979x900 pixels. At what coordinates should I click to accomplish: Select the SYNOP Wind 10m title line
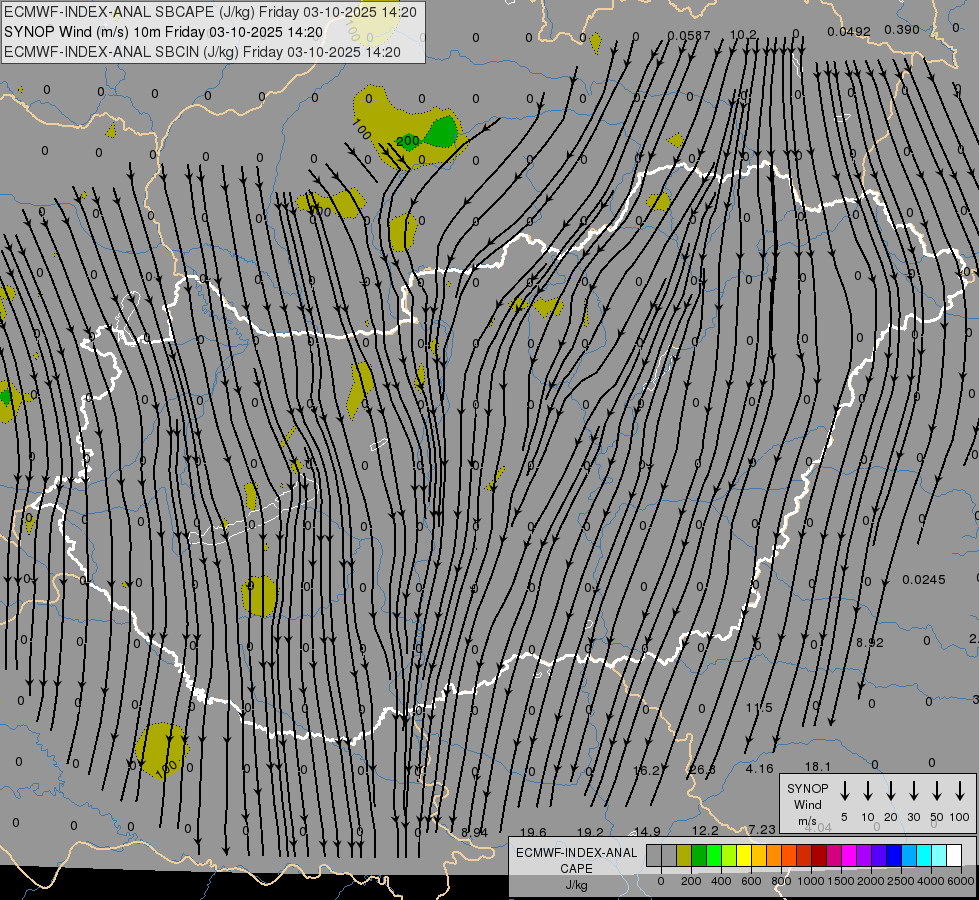162,32
